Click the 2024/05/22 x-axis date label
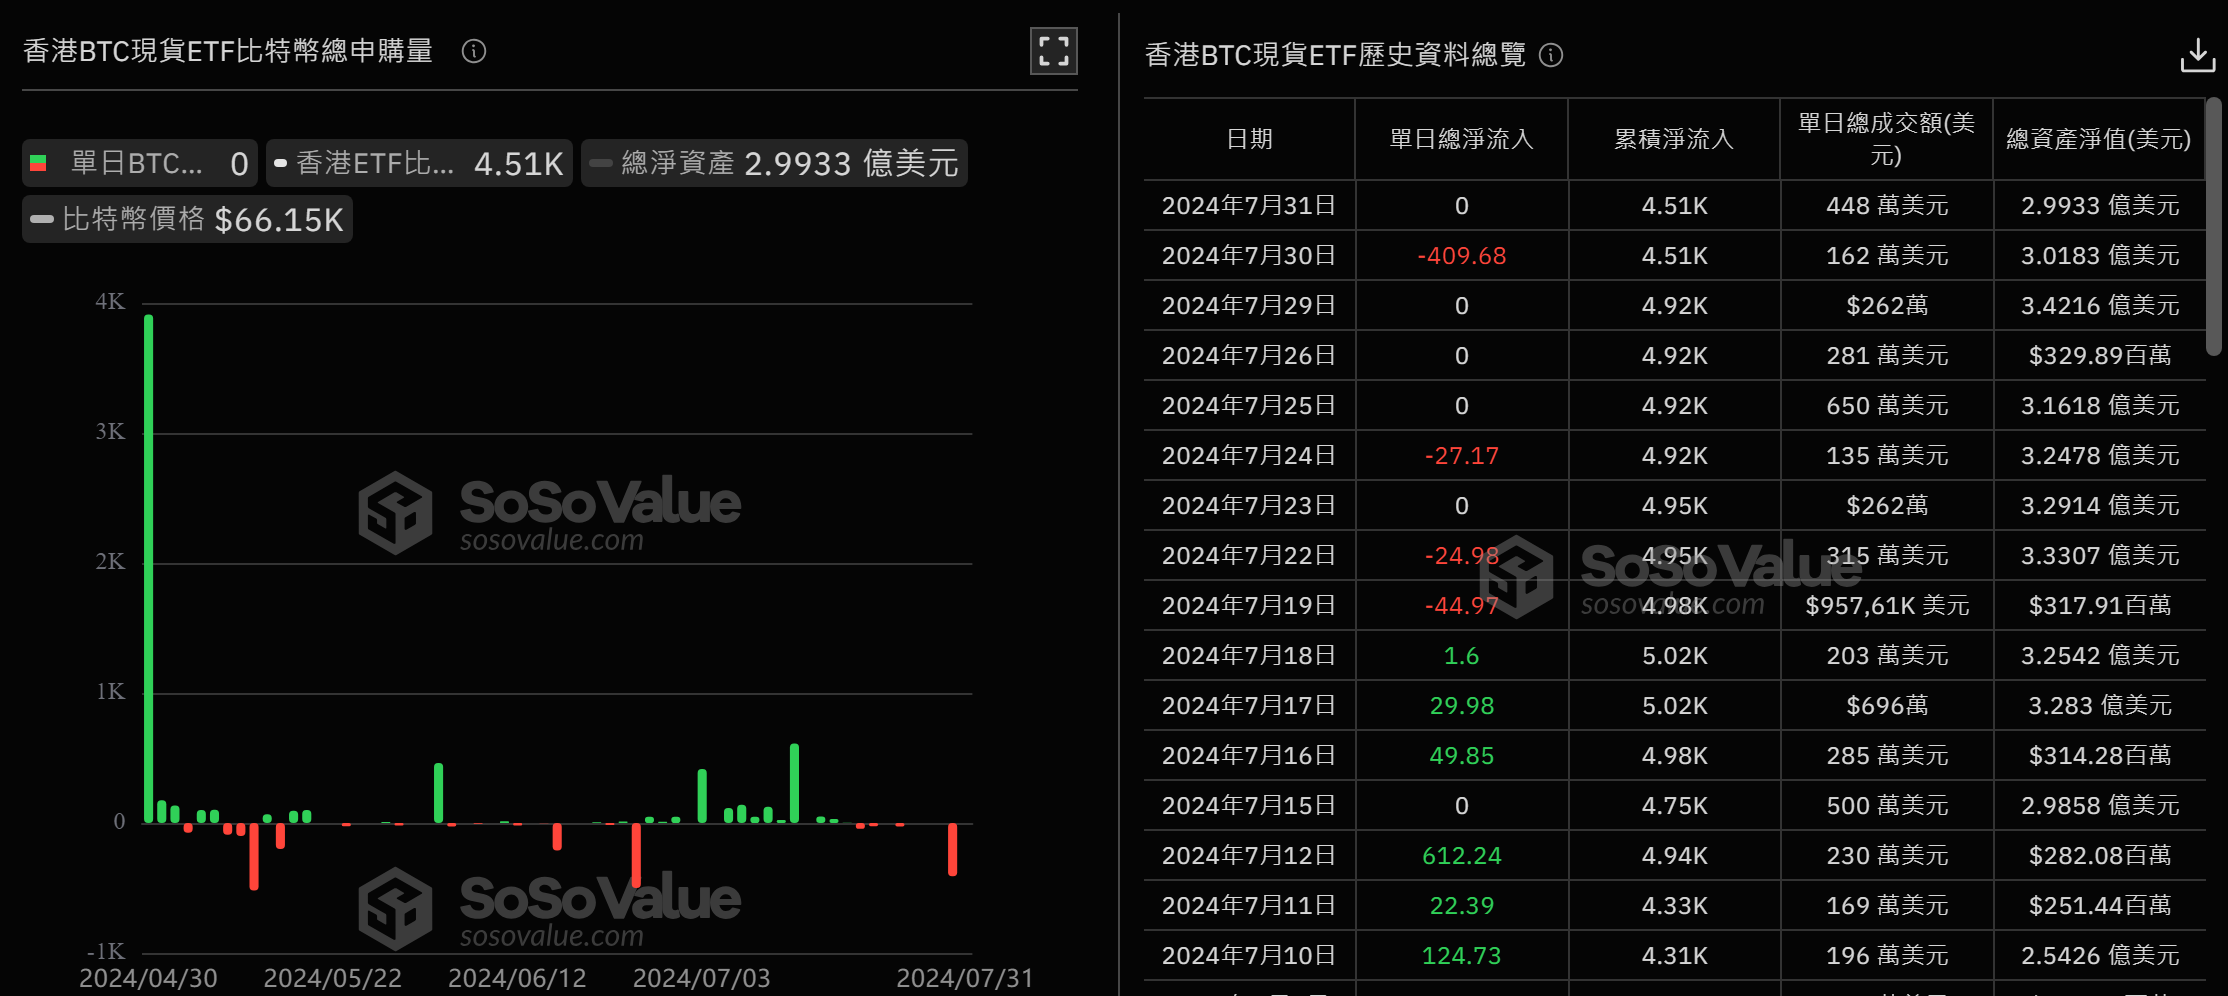2228x996 pixels. pyautogui.click(x=332, y=978)
